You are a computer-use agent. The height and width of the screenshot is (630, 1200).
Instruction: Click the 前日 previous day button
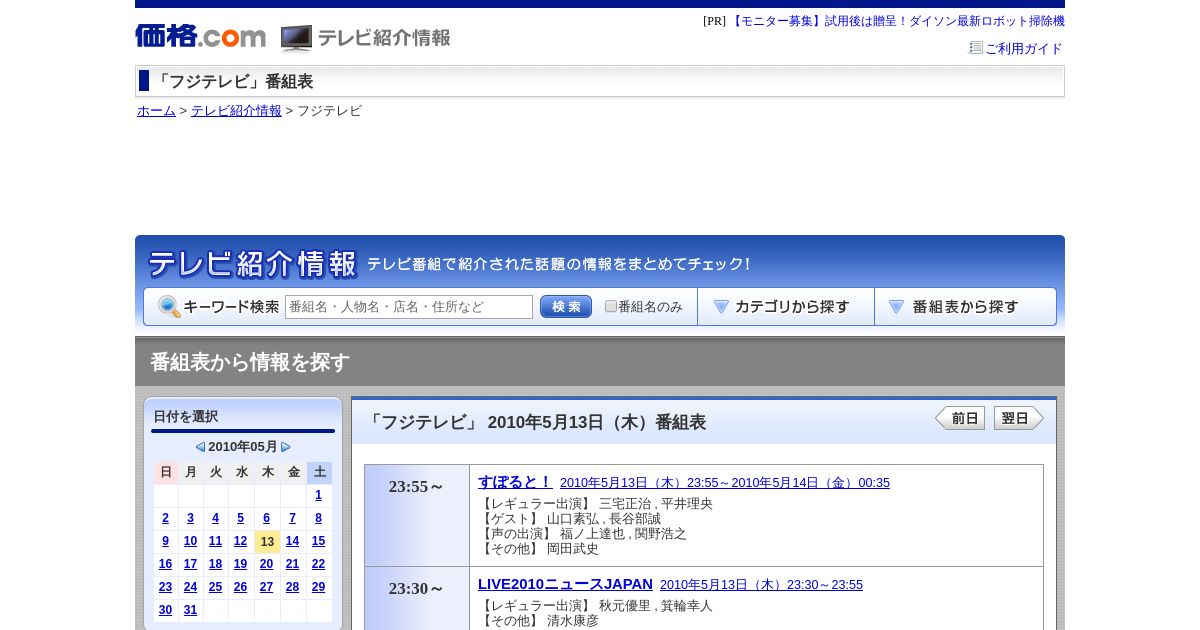click(960, 418)
